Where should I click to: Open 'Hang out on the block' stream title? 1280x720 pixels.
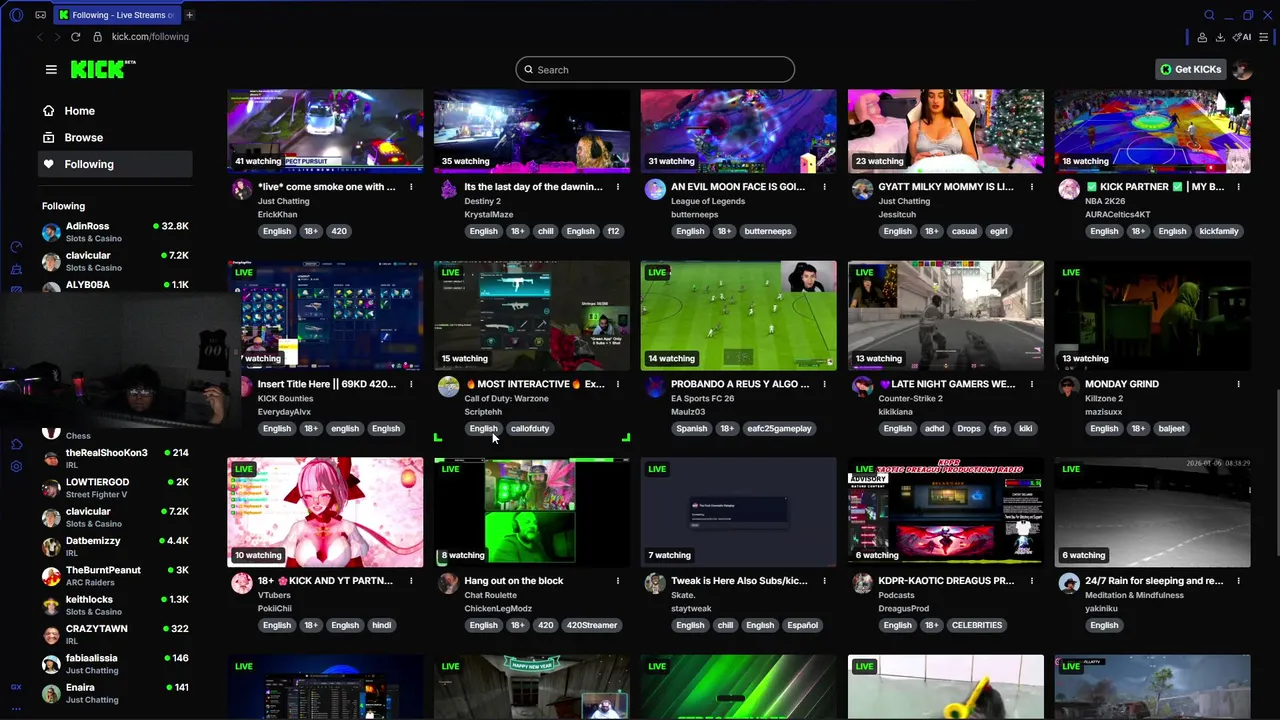pos(514,581)
